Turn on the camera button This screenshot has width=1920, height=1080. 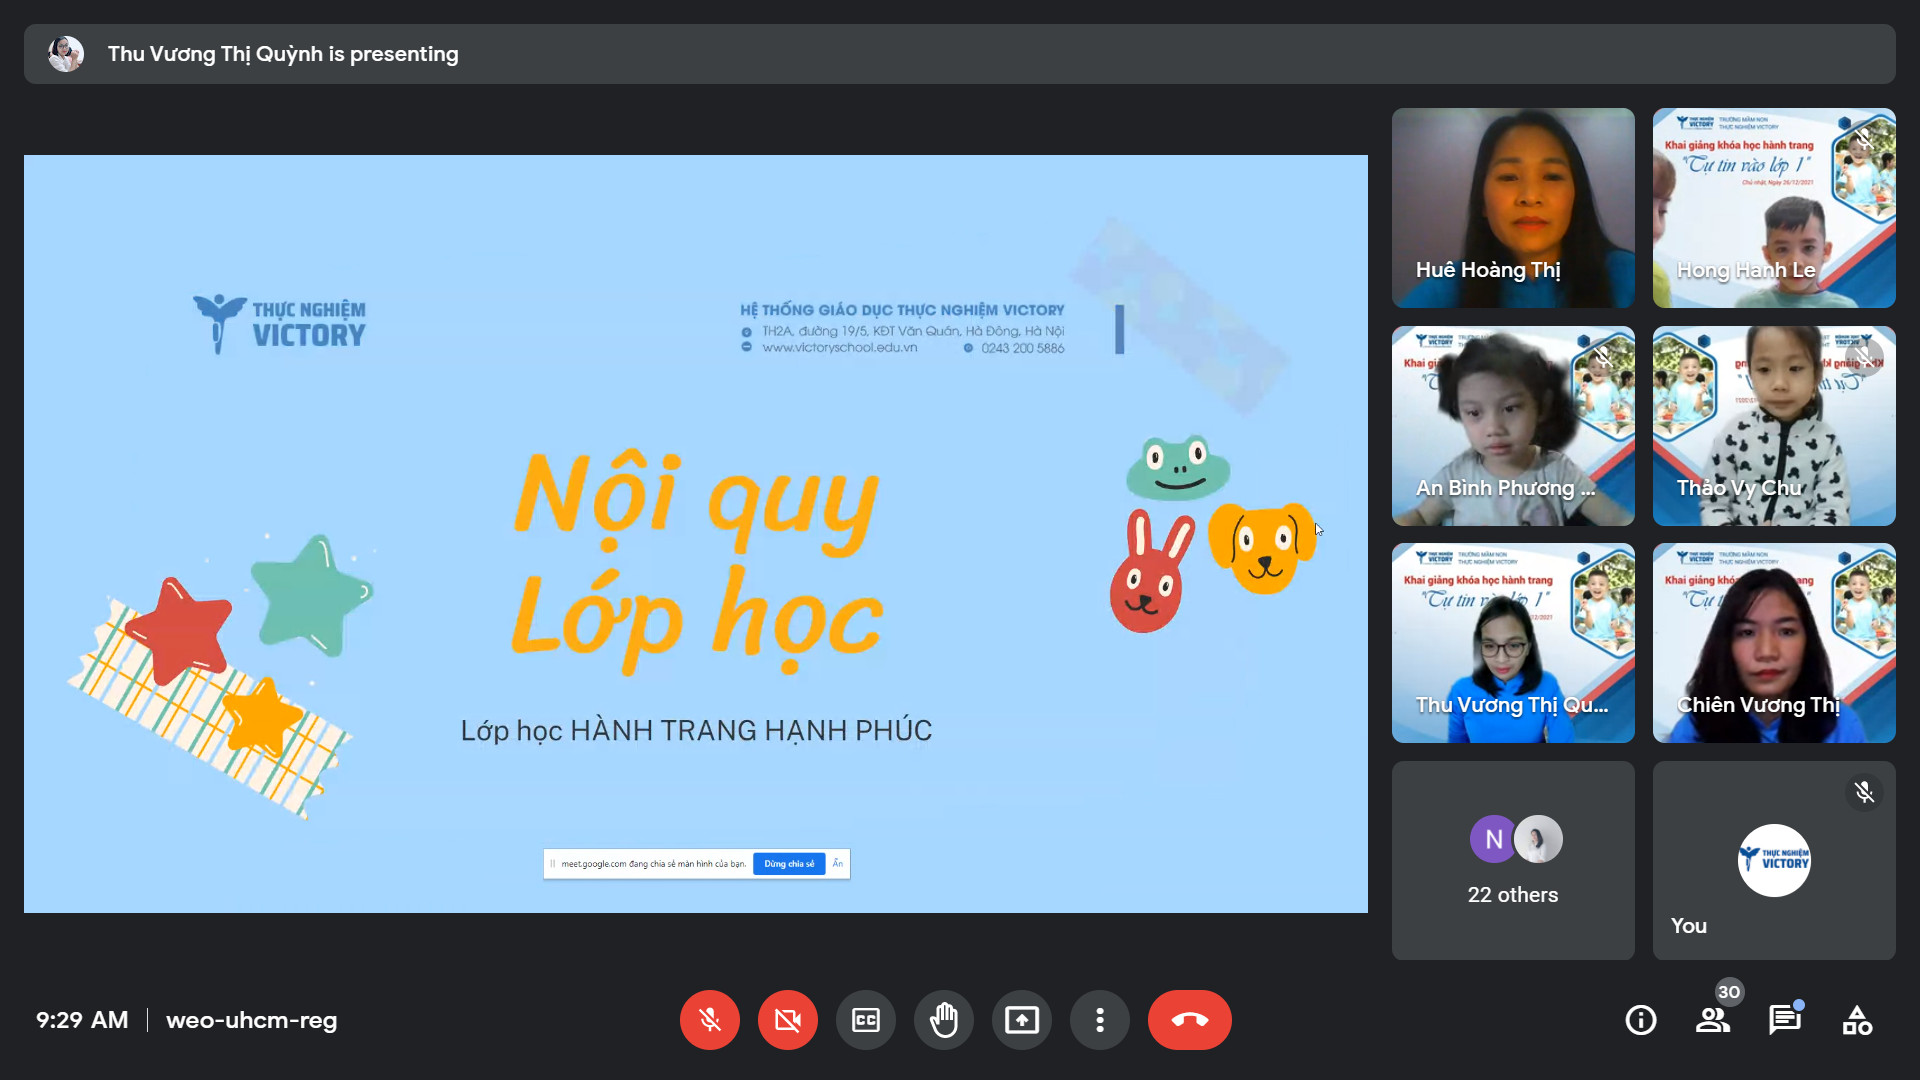[x=787, y=1020]
